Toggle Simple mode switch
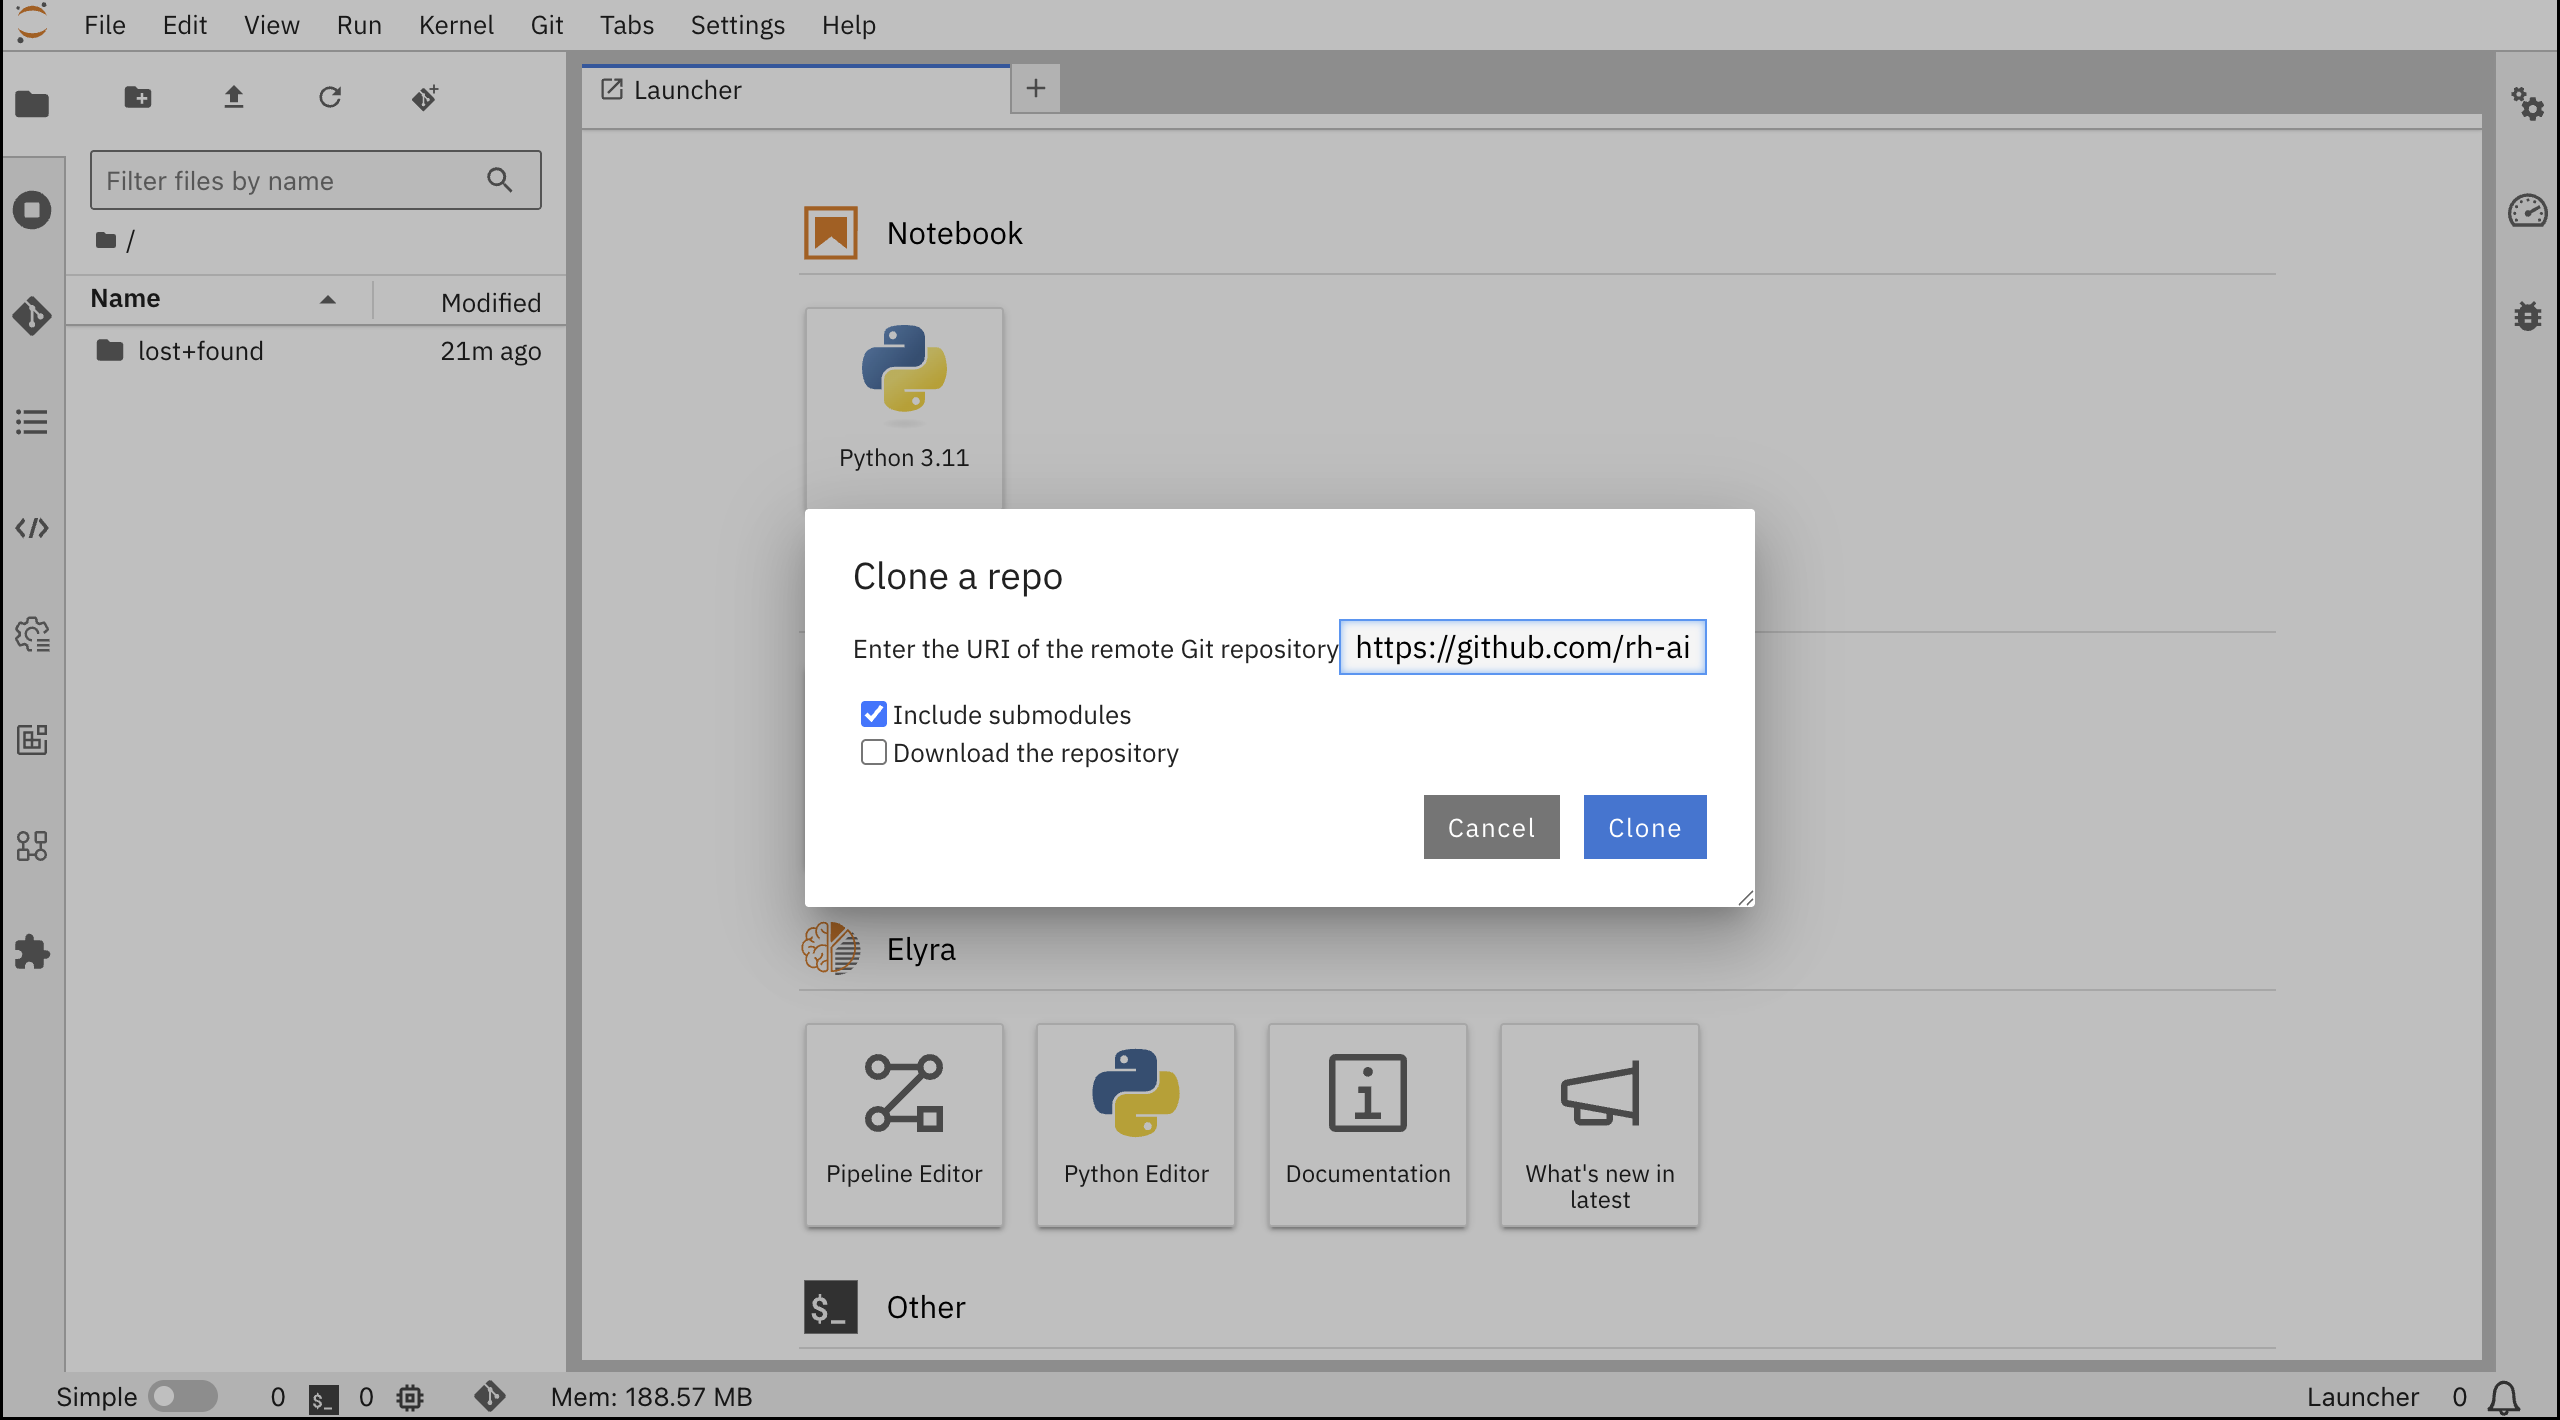Screen dimensions: 2560x1420 click(x=183, y=1396)
